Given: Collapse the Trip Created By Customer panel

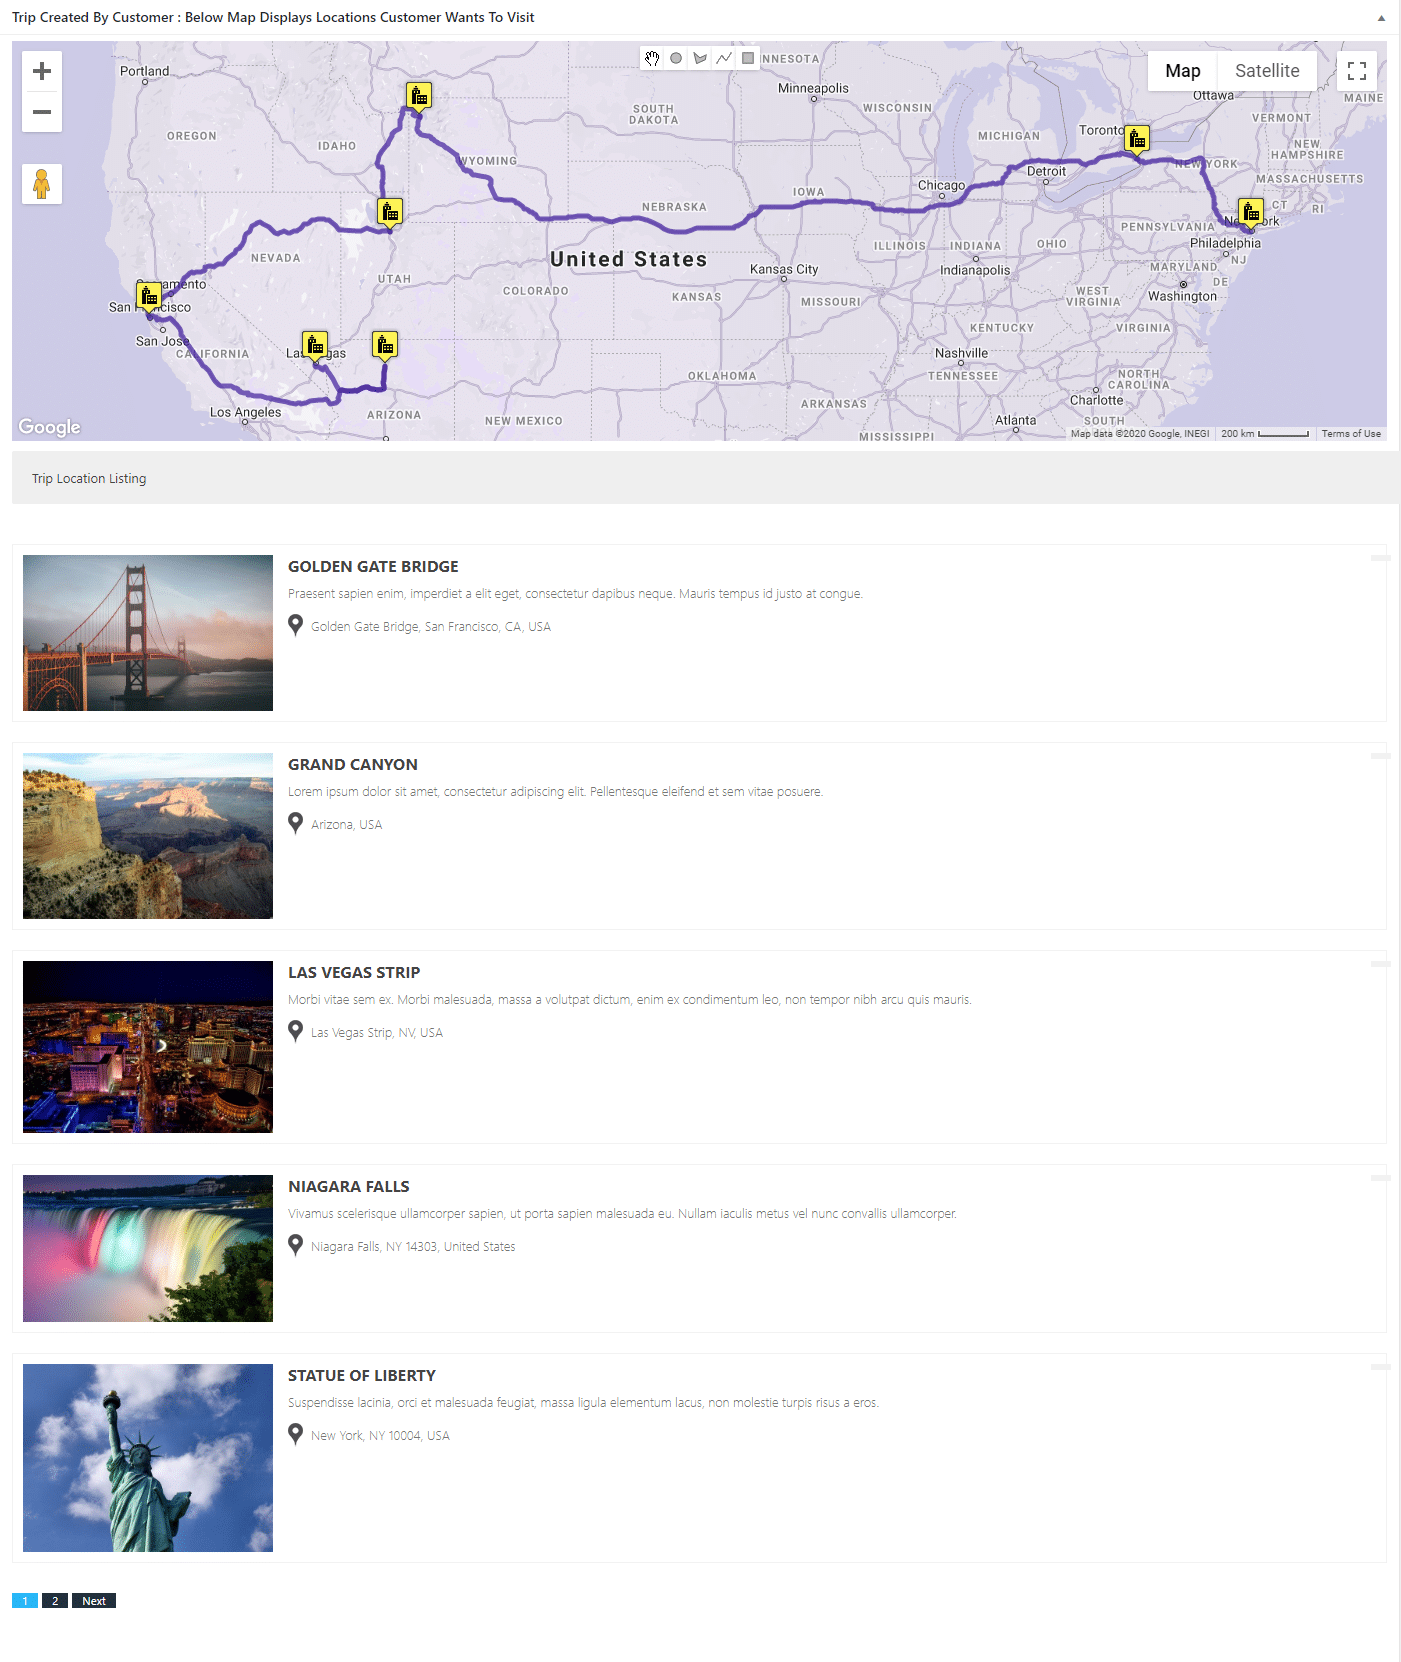Looking at the screenshot, I should [1381, 18].
